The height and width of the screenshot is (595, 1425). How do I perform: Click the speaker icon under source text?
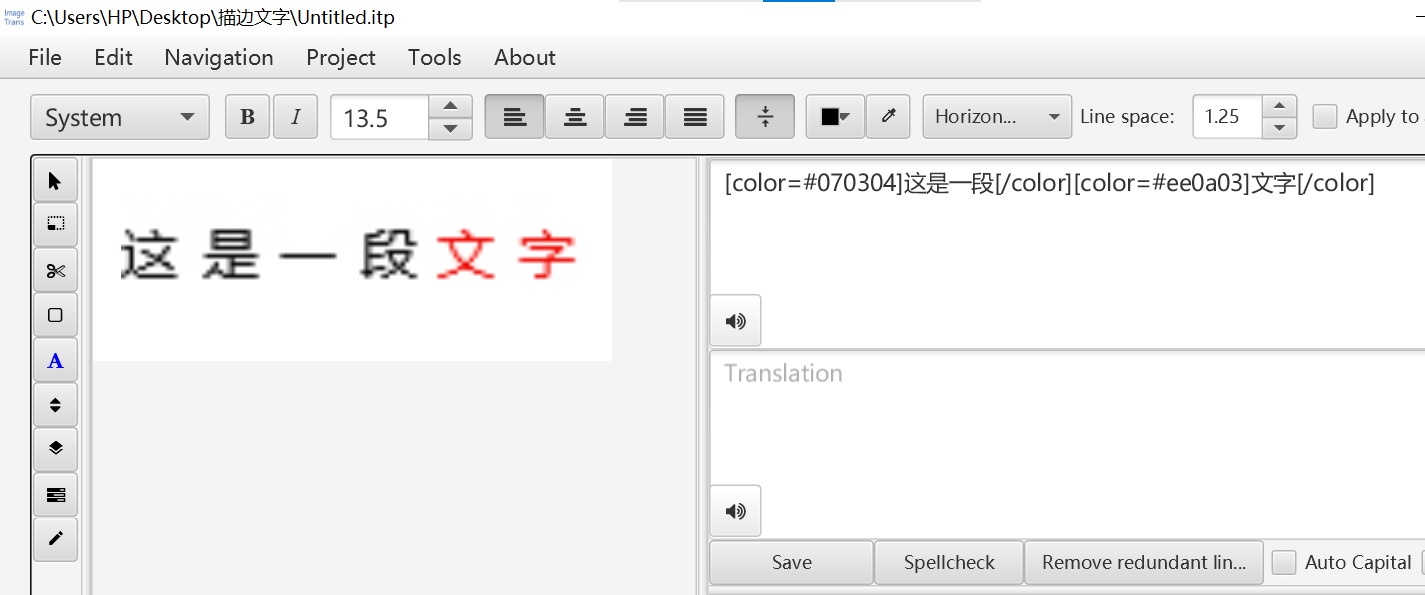point(735,320)
